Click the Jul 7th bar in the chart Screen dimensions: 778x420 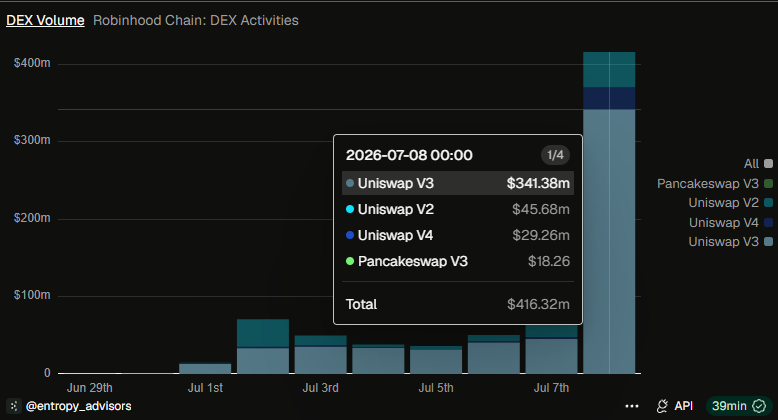[x=551, y=350]
